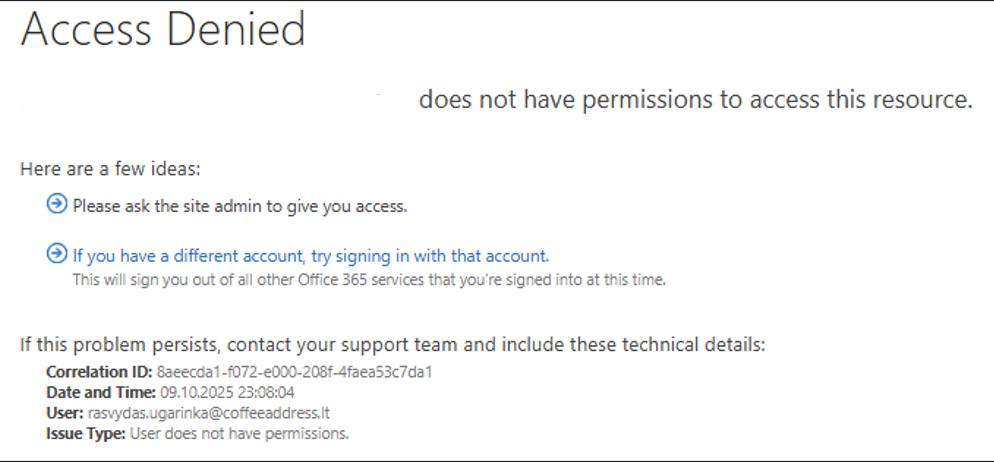
Task: Click the "User:" bold label
Action: pyautogui.click(x=65, y=413)
